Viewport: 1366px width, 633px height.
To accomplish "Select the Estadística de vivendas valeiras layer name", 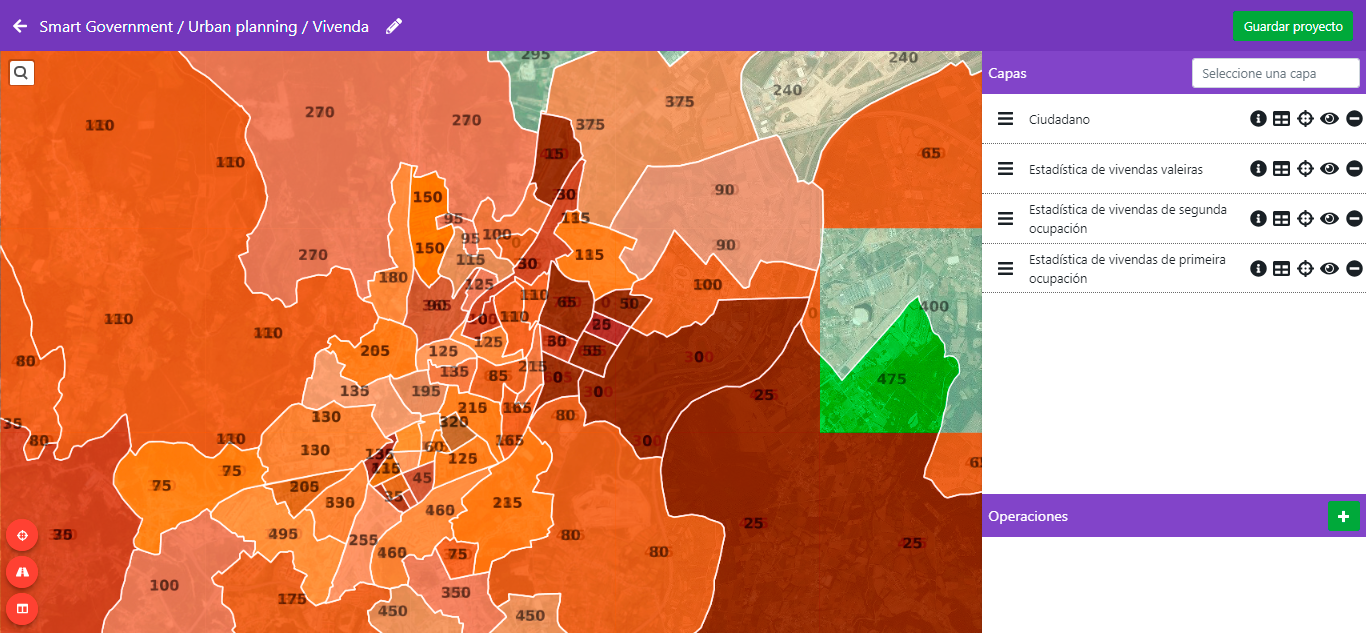I will point(1115,169).
